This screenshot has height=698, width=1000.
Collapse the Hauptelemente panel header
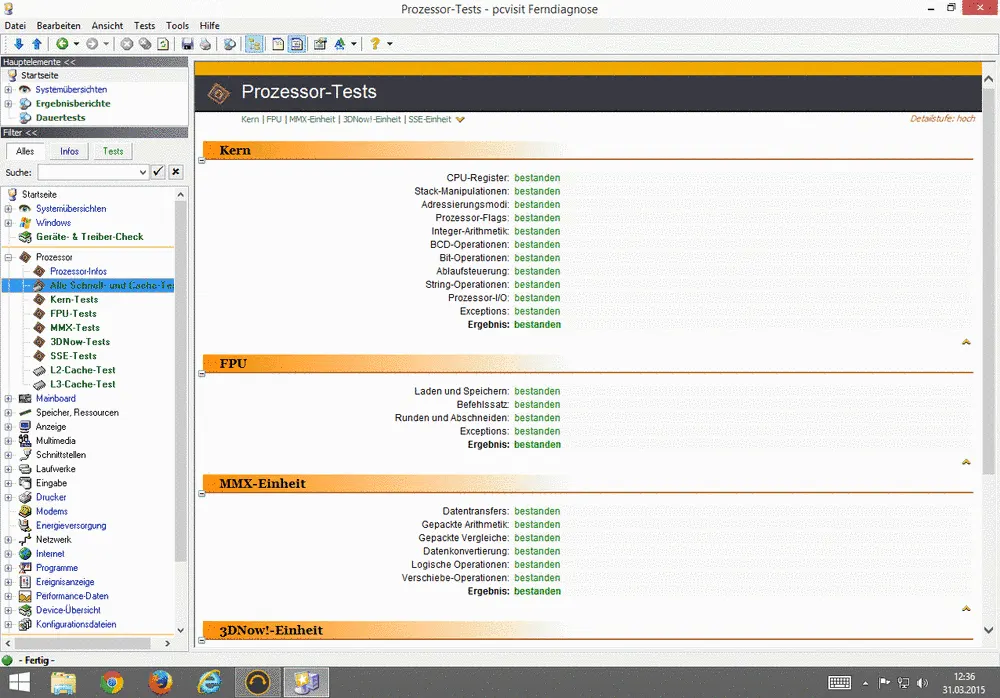click(x=94, y=62)
